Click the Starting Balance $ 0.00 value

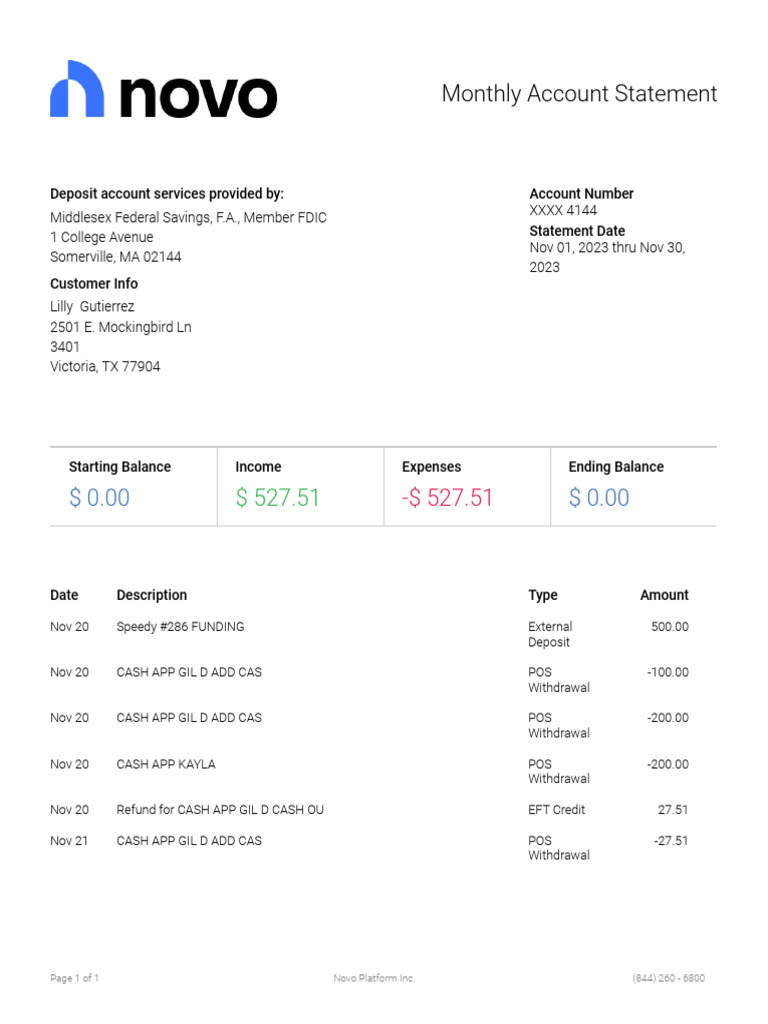point(99,498)
